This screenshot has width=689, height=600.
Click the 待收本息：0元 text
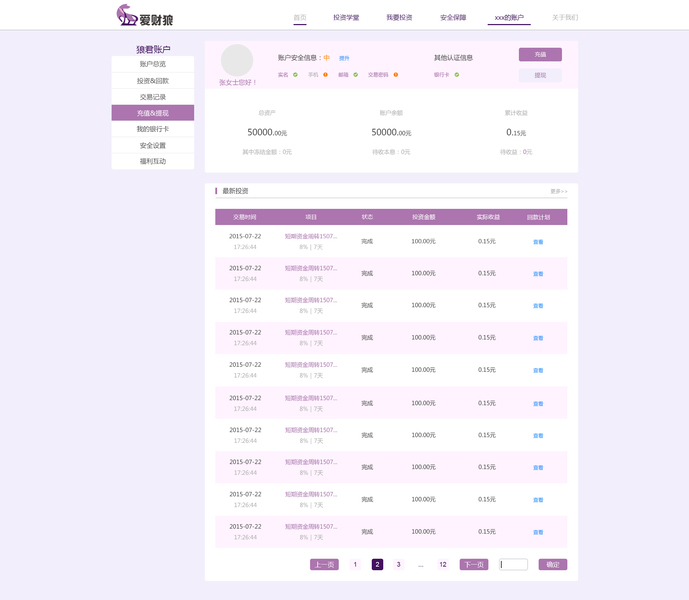(x=391, y=152)
